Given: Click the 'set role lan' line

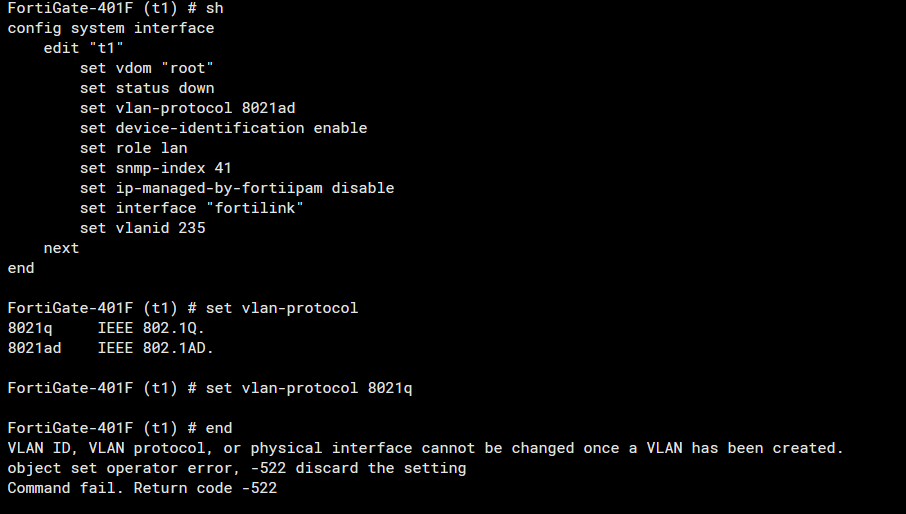Looking at the screenshot, I should pos(133,148).
